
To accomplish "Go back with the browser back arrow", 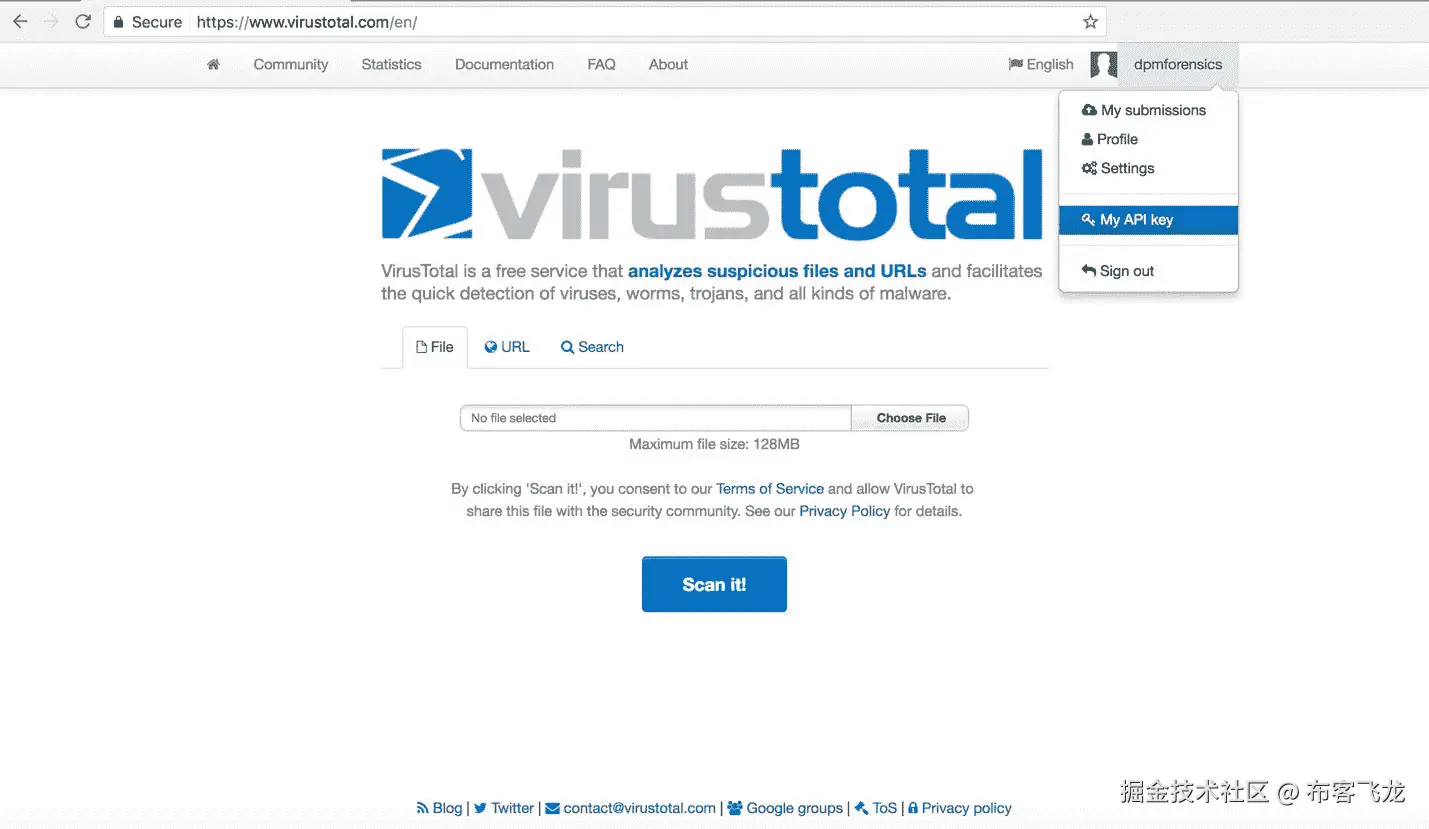I will pos(20,21).
